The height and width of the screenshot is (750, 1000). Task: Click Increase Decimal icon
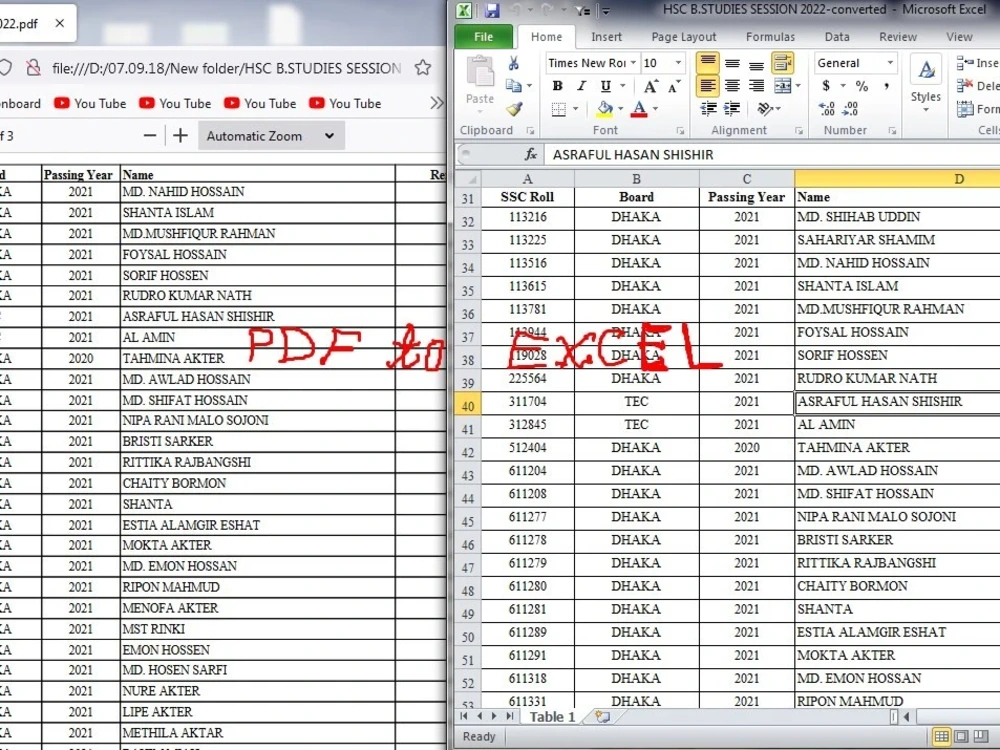[827, 109]
